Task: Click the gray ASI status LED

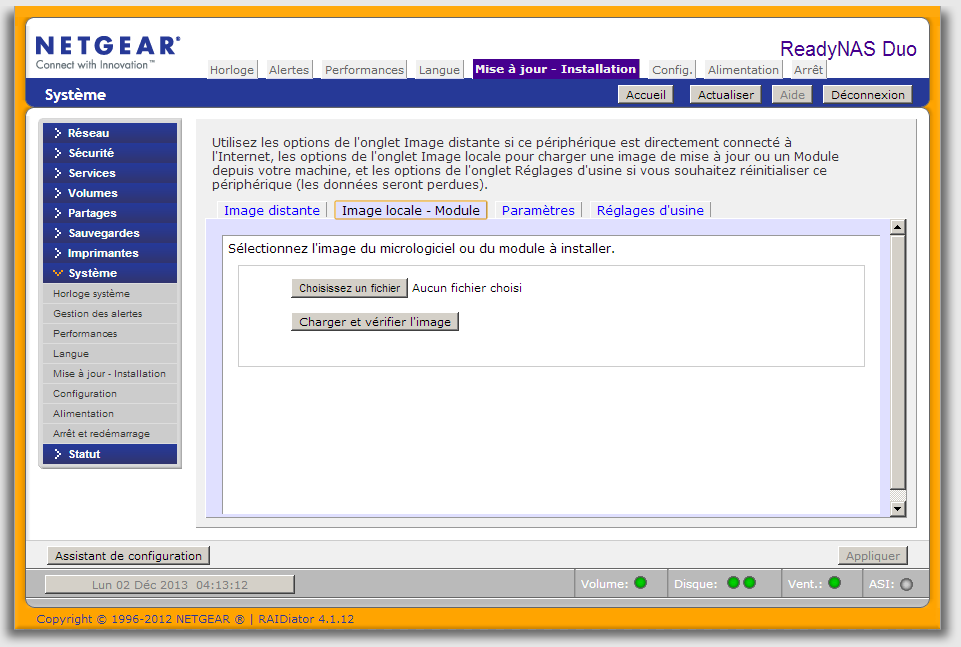Action: [x=906, y=584]
